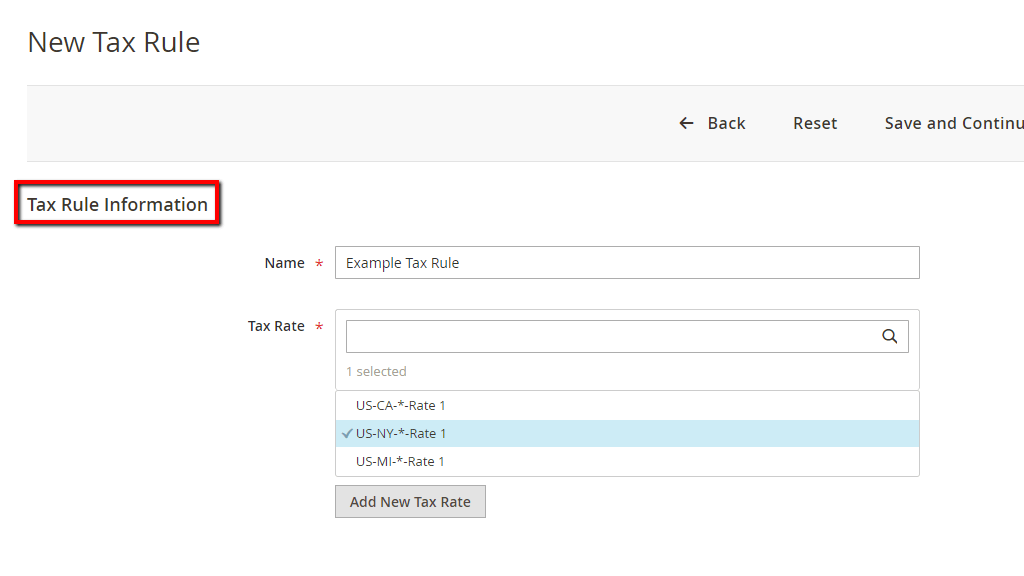Click the 1 selected indicator
Image resolution: width=1024 pixels, height=576 pixels.
point(376,371)
